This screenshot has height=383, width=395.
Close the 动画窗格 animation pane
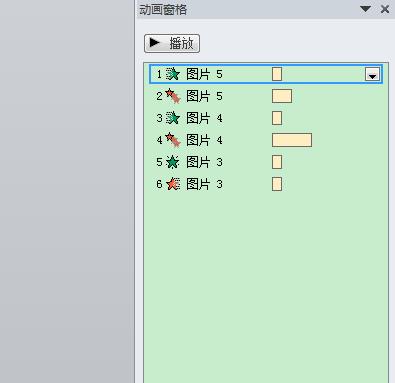coord(385,9)
